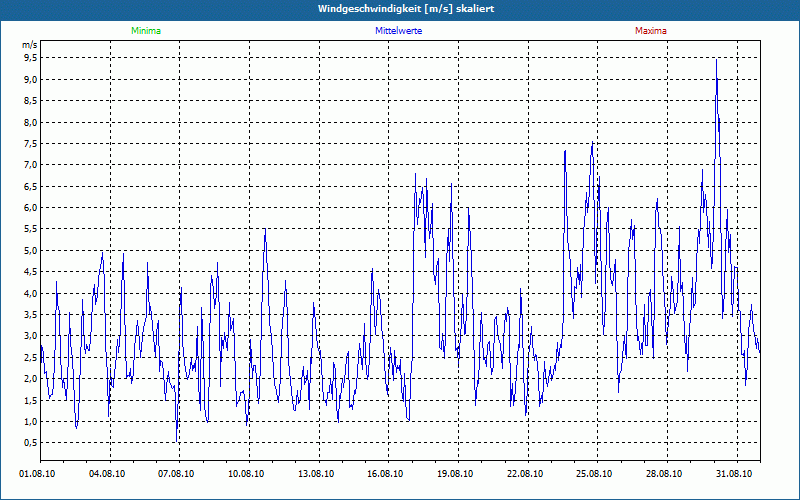This screenshot has width=800, height=500.
Task: Click the 5,0 y-axis value
Action: [x=31, y=250]
